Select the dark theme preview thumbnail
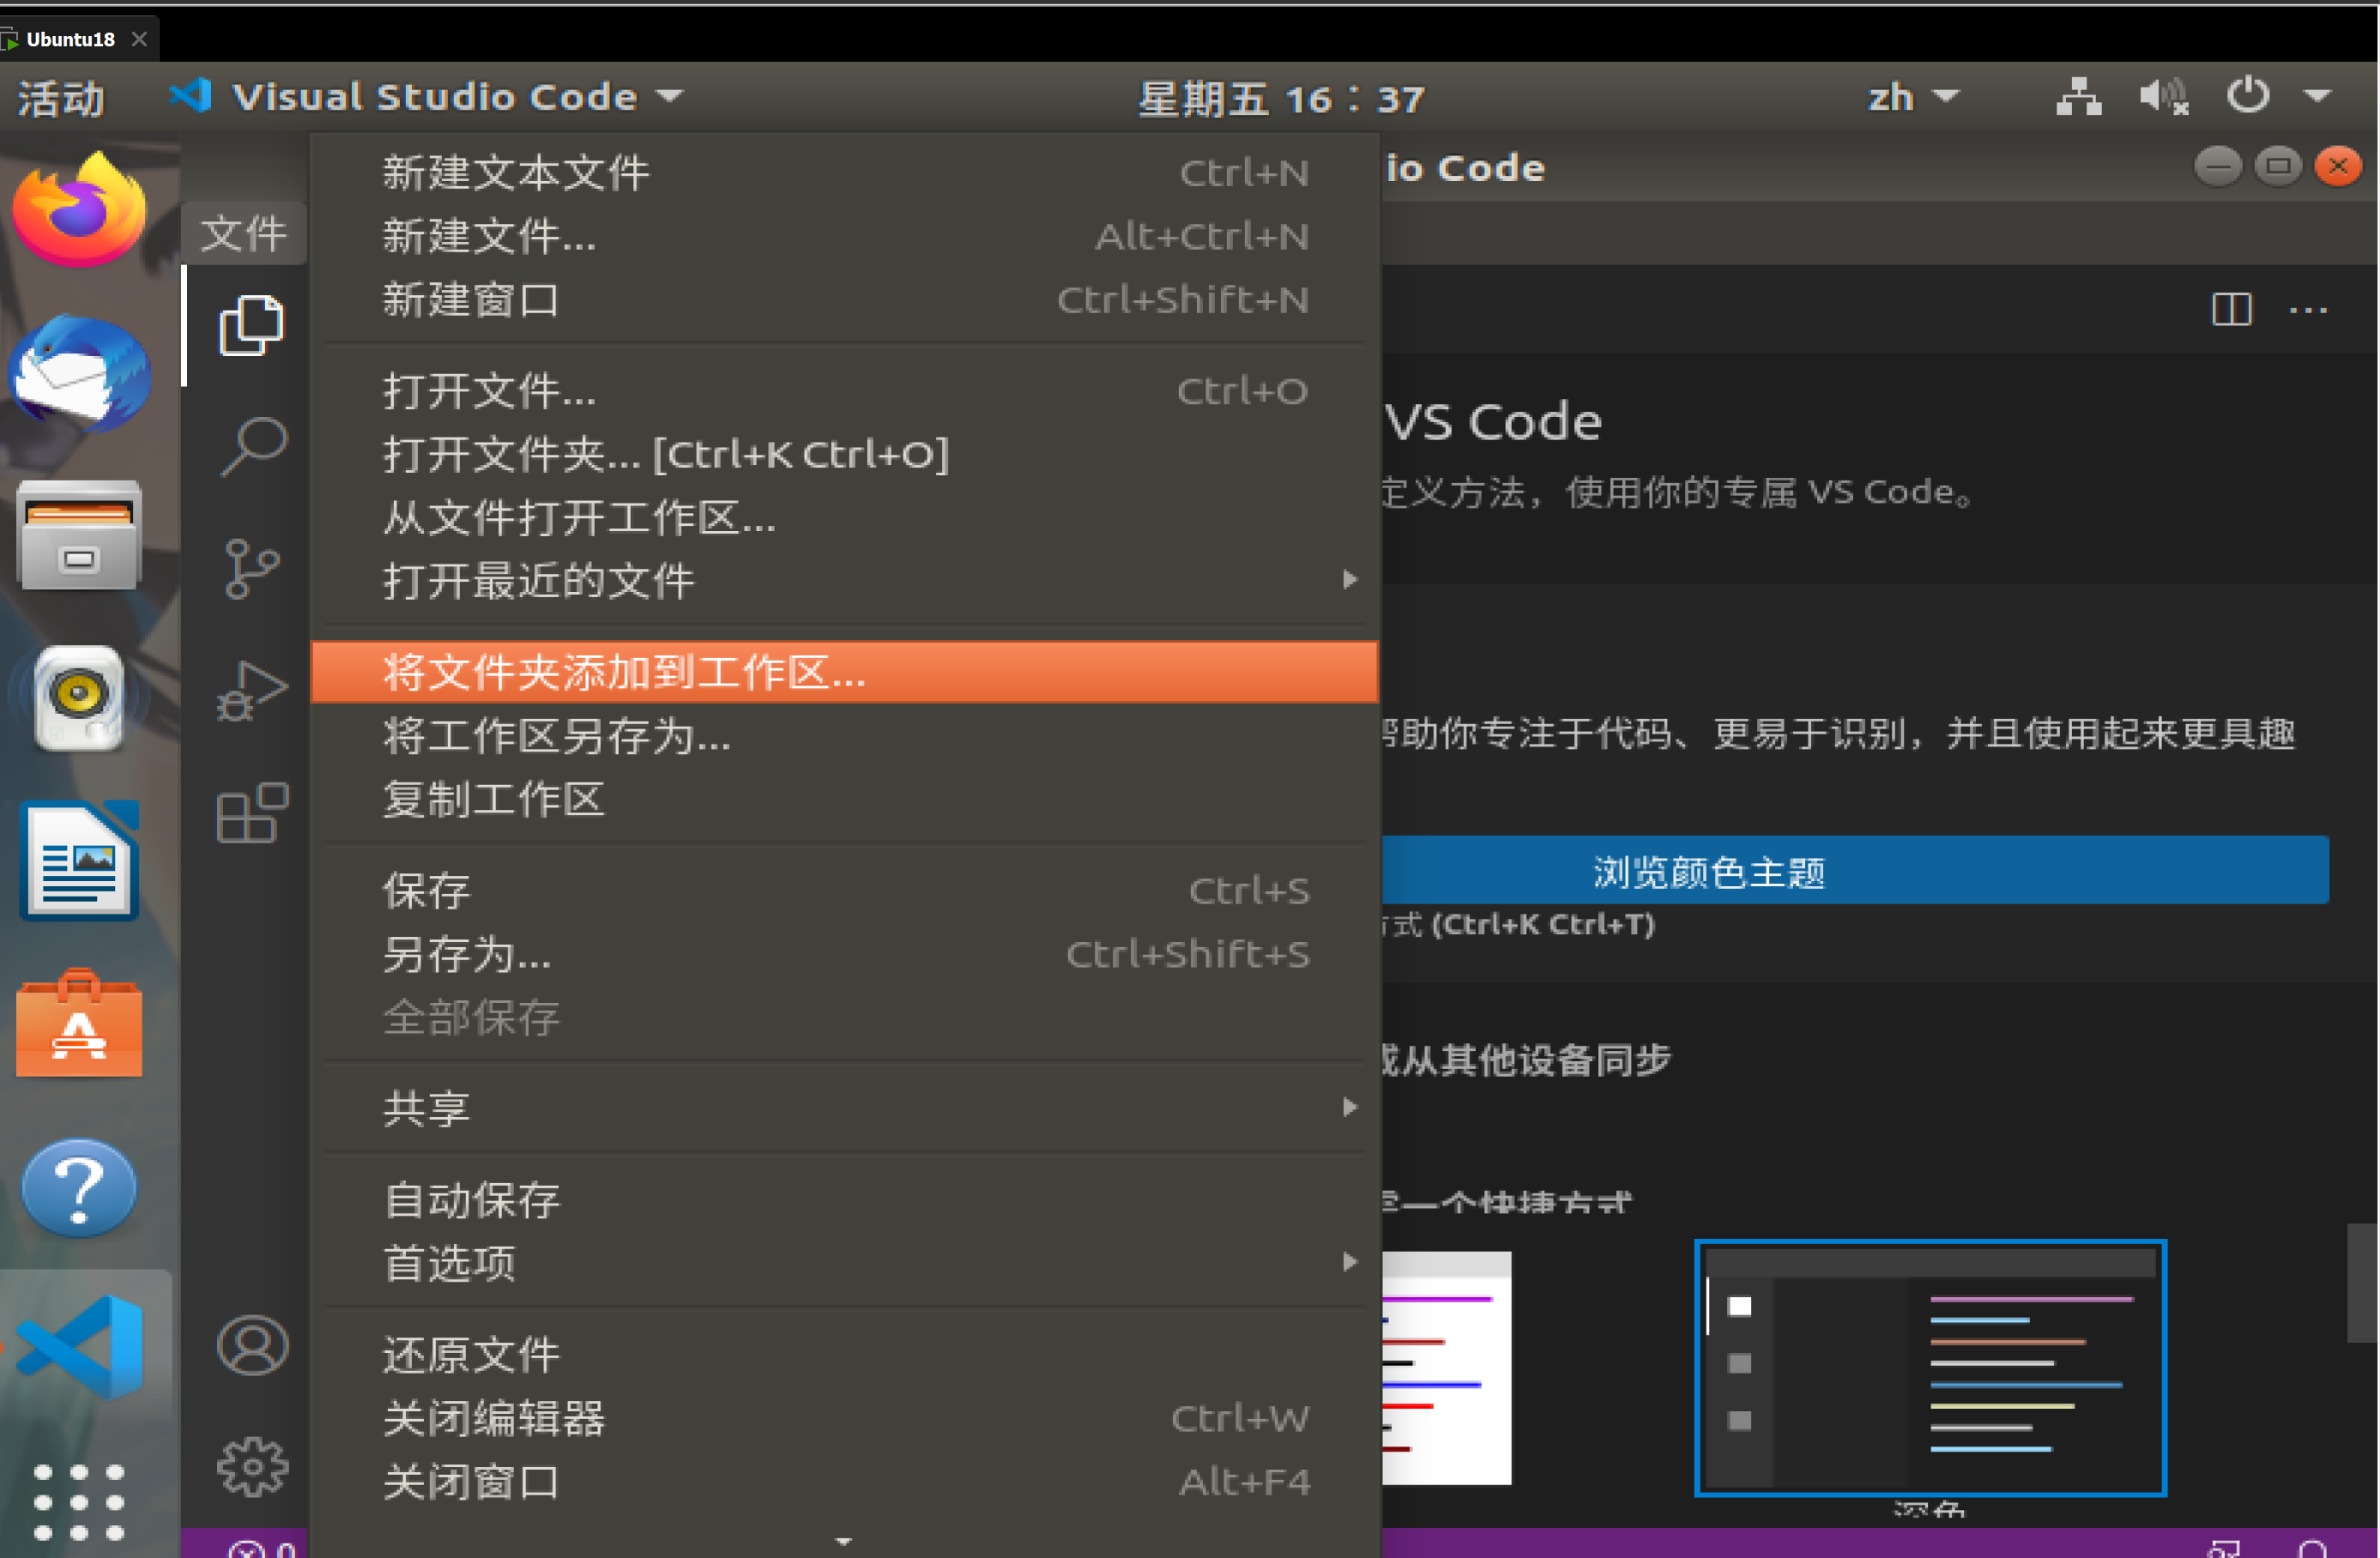Image resolution: width=2380 pixels, height=1558 pixels. pos(1930,1367)
